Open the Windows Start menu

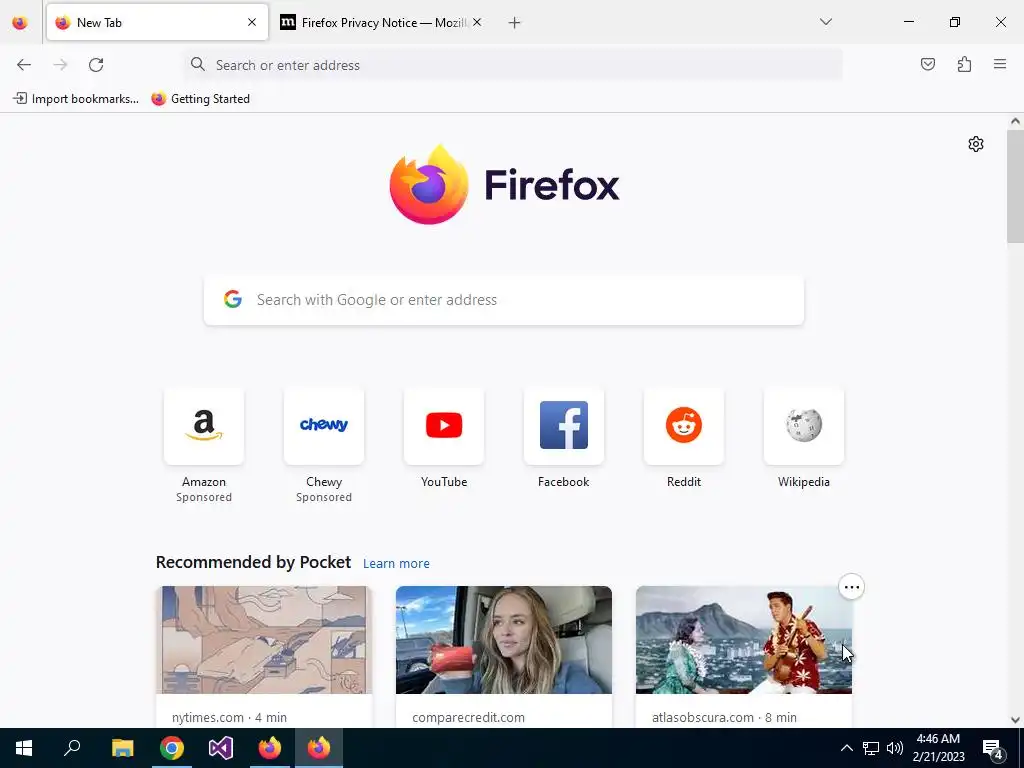(24, 748)
